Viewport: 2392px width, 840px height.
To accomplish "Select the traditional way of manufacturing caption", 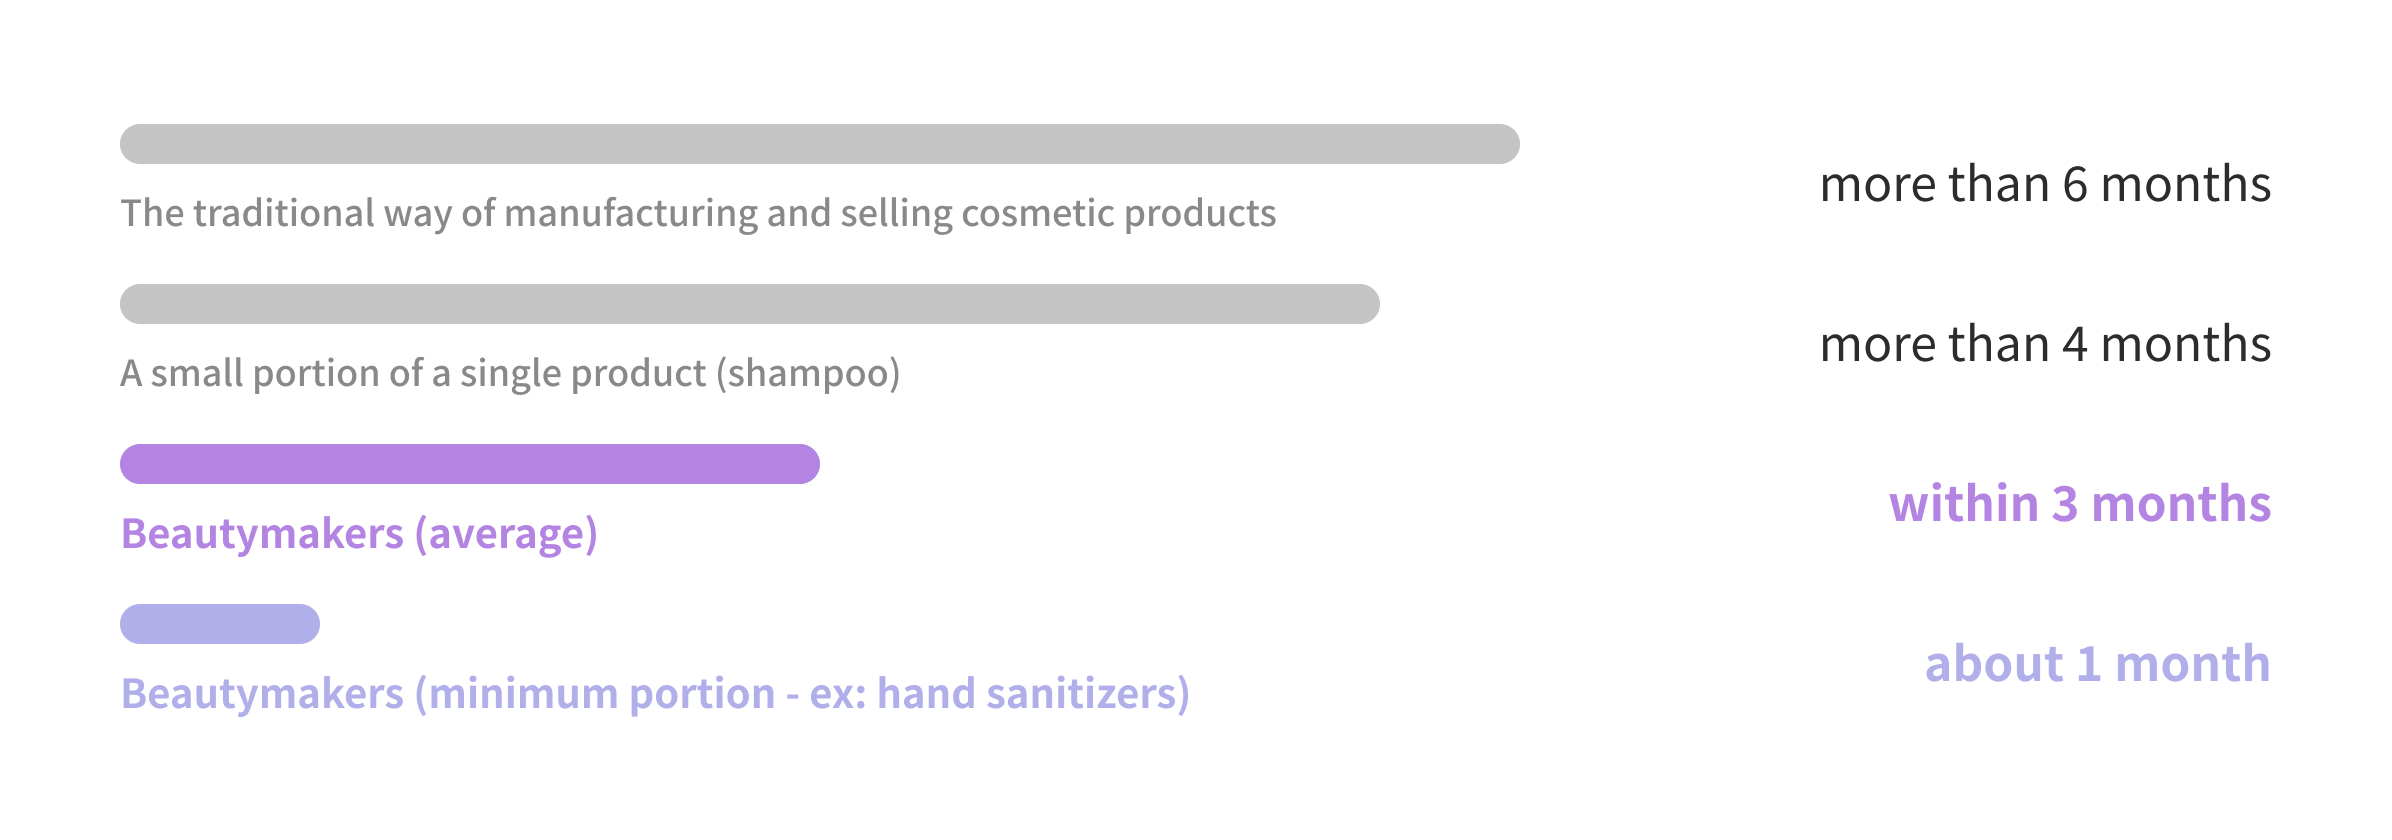I will (698, 214).
